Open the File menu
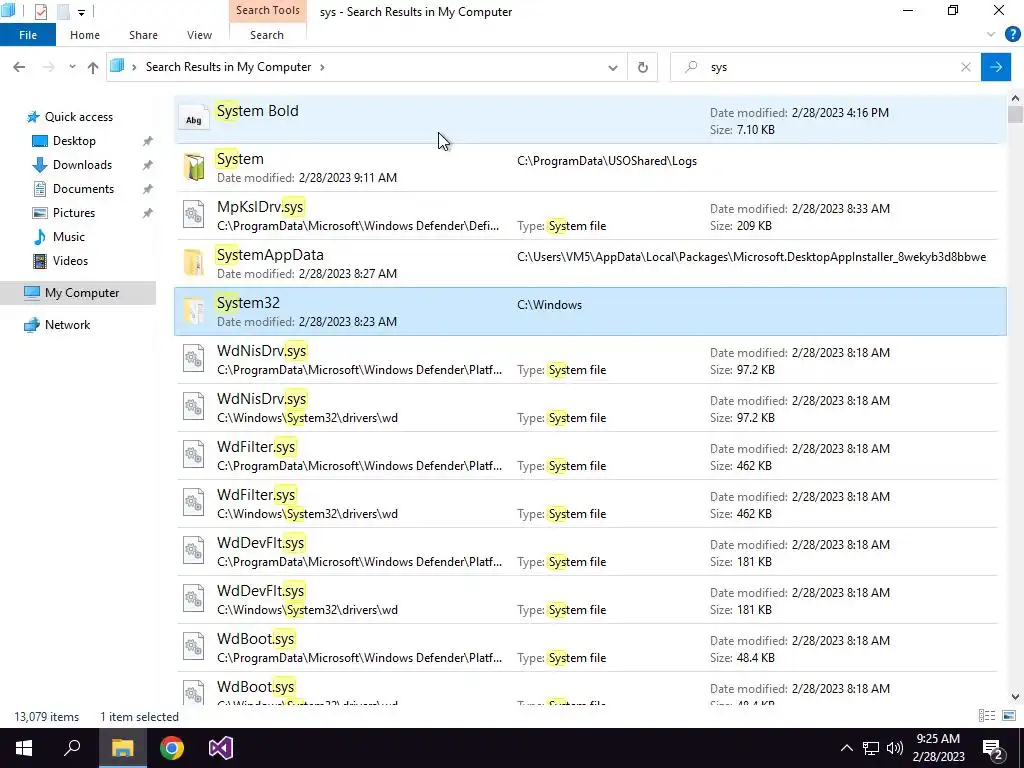 click(x=27, y=35)
